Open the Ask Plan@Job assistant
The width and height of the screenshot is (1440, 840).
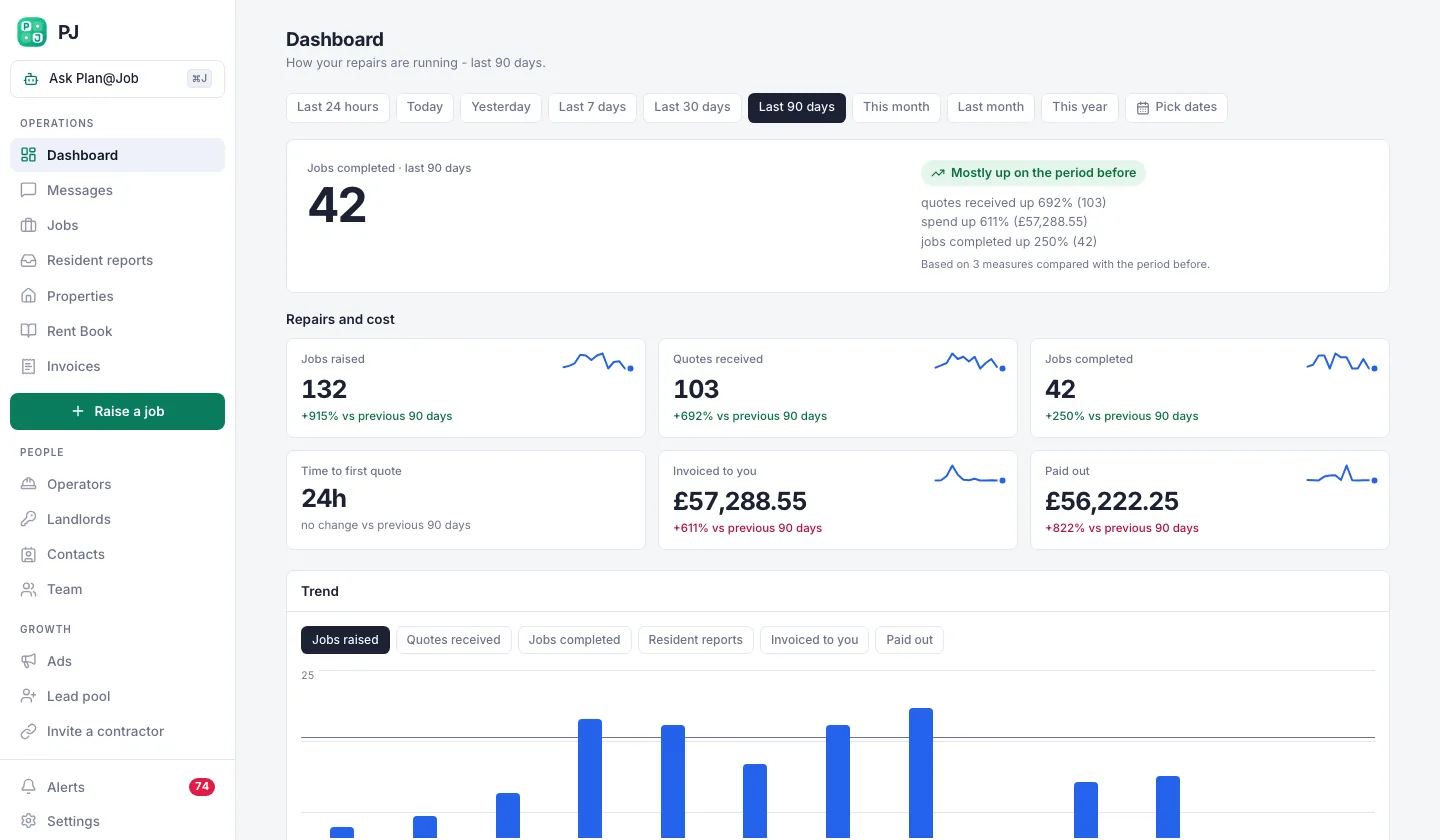[117, 79]
